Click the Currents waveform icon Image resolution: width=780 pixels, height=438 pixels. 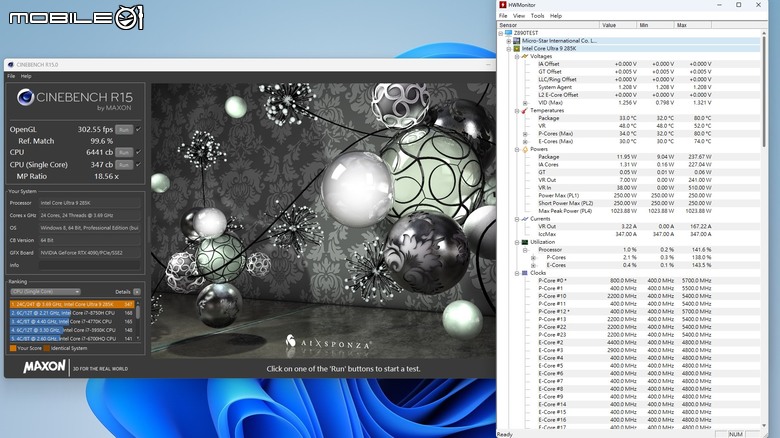[x=524, y=219]
